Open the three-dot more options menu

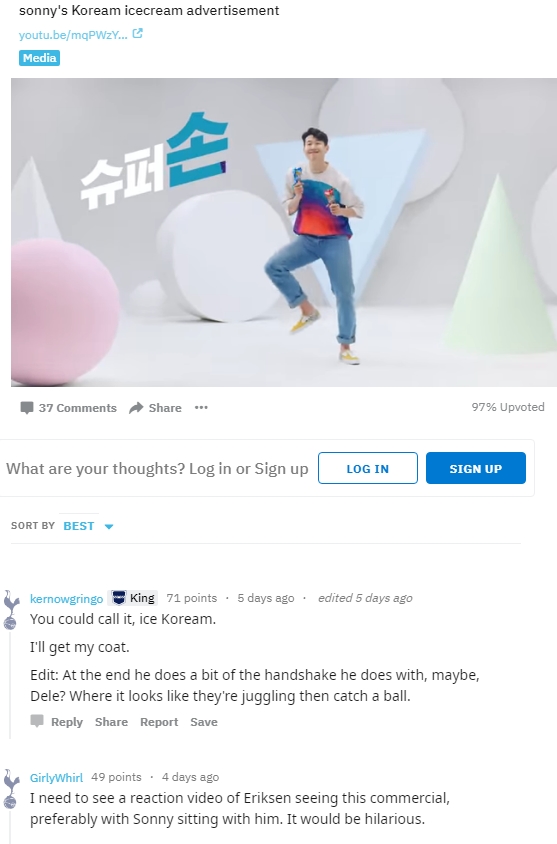(201, 407)
